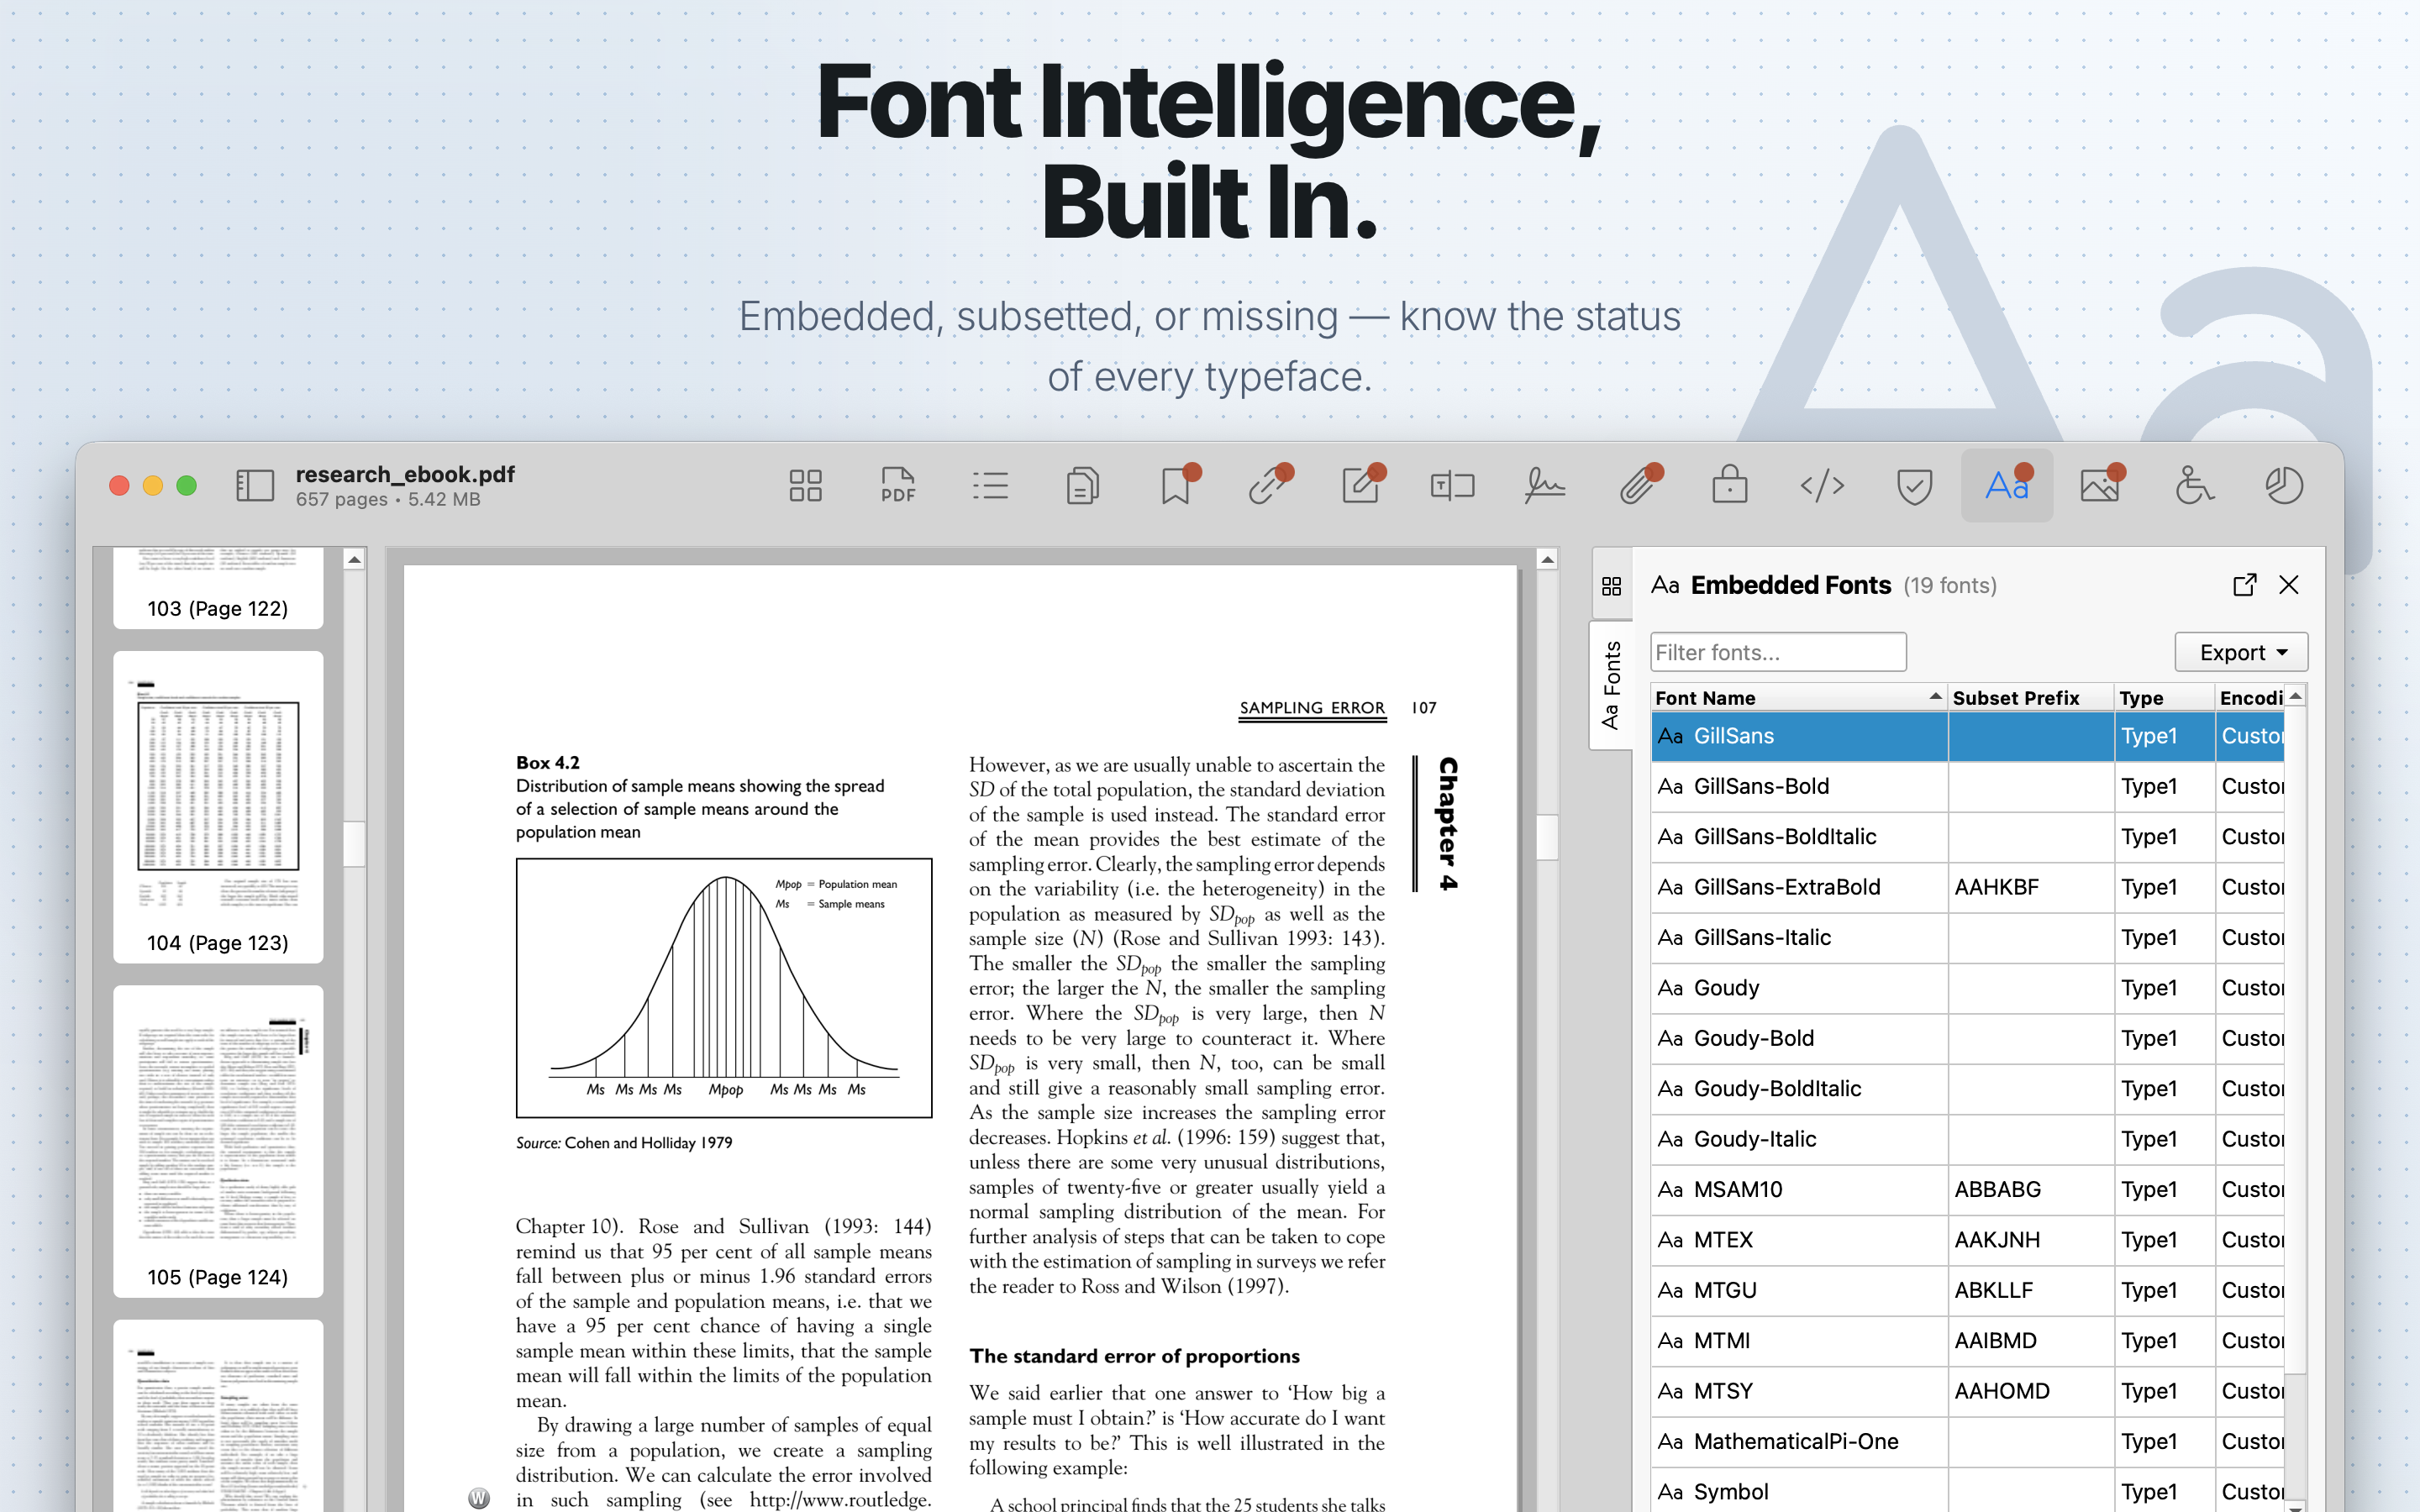Toggle the sidebar panel icon
The width and height of the screenshot is (2420, 1512).
pos(254,486)
